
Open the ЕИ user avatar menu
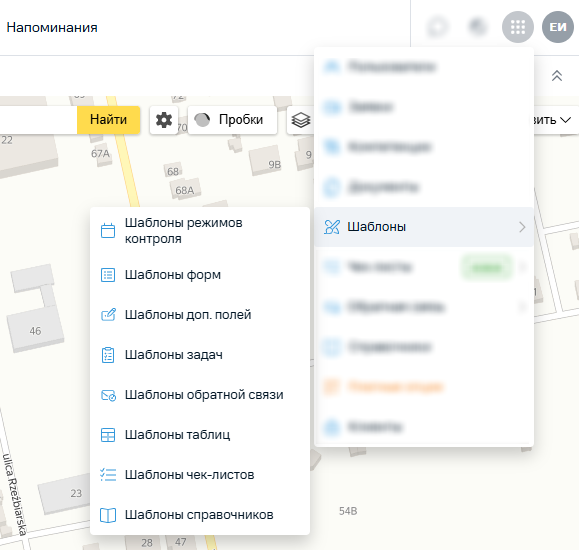(558, 27)
